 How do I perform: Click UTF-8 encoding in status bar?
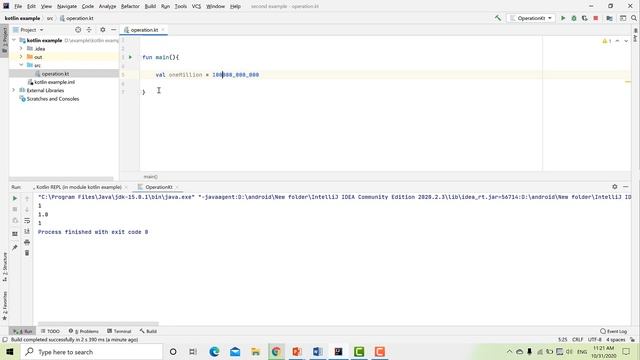click(x=594, y=340)
